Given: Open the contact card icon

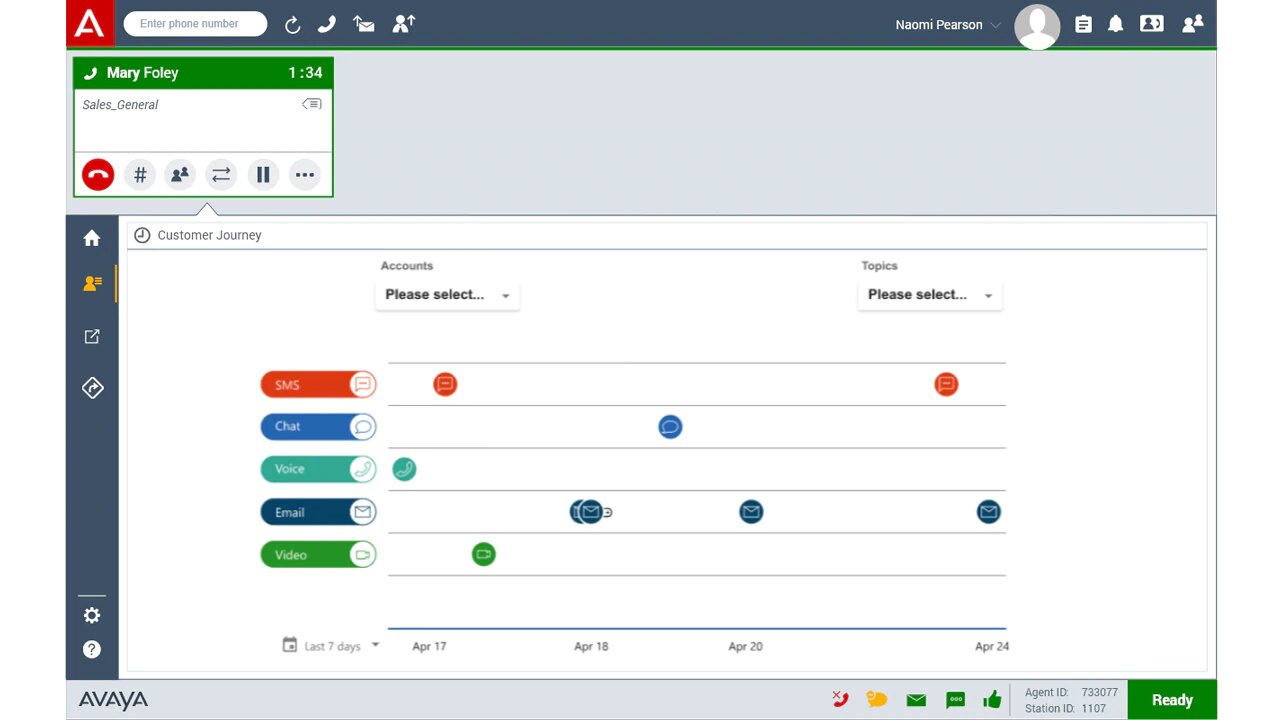Looking at the screenshot, I should point(1152,24).
